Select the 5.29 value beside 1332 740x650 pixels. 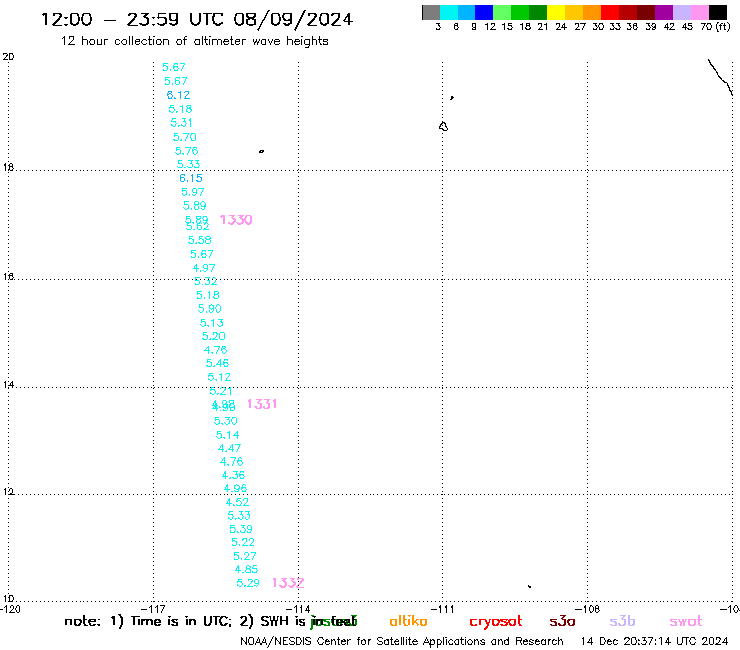tap(248, 583)
